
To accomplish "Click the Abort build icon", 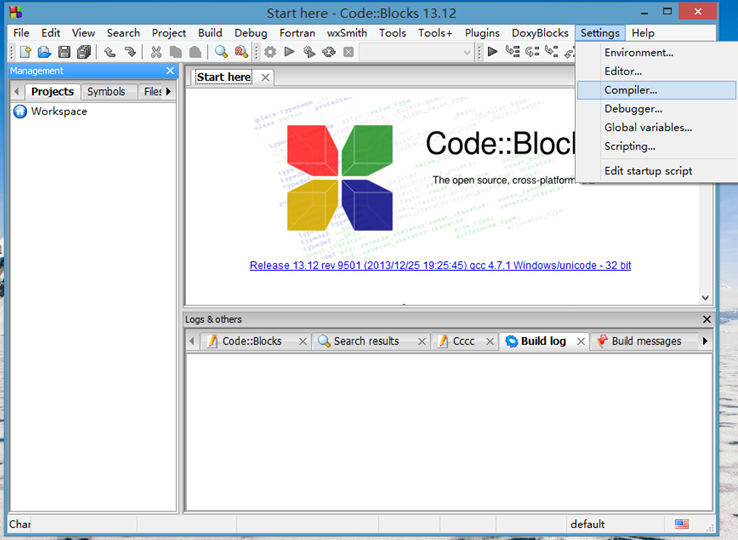I will [348, 52].
